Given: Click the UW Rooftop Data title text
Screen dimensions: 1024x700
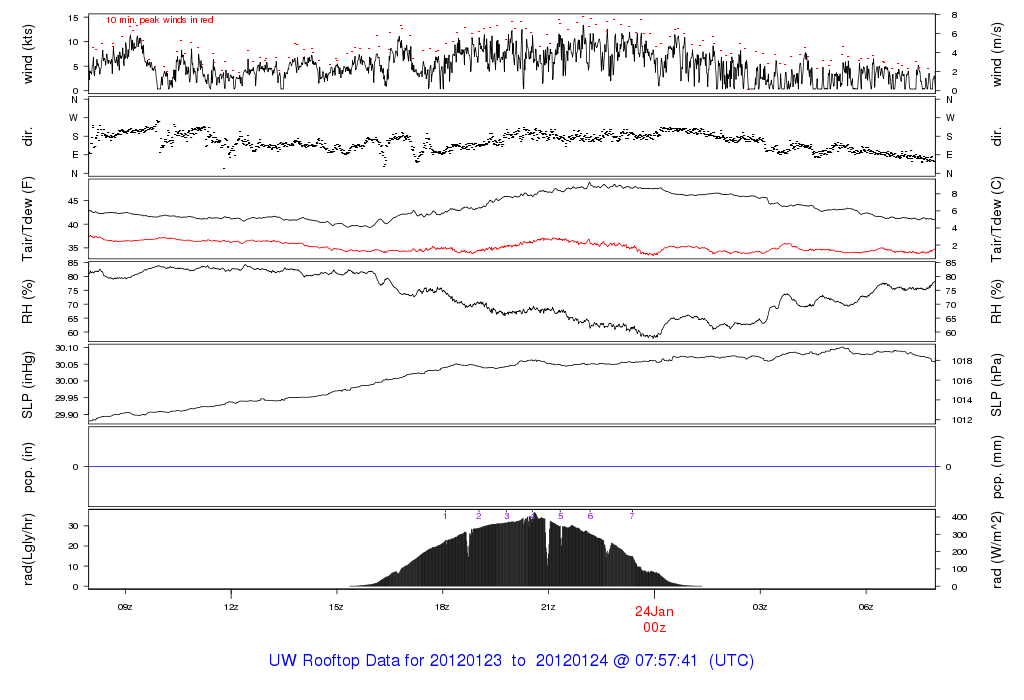Looking at the screenshot, I should 511,661.
